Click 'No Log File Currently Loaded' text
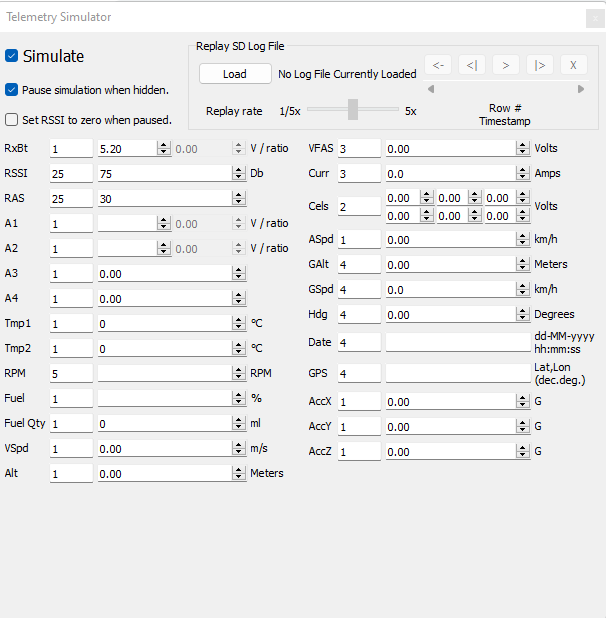This screenshot has width=606, height=618. click(347, 74)
